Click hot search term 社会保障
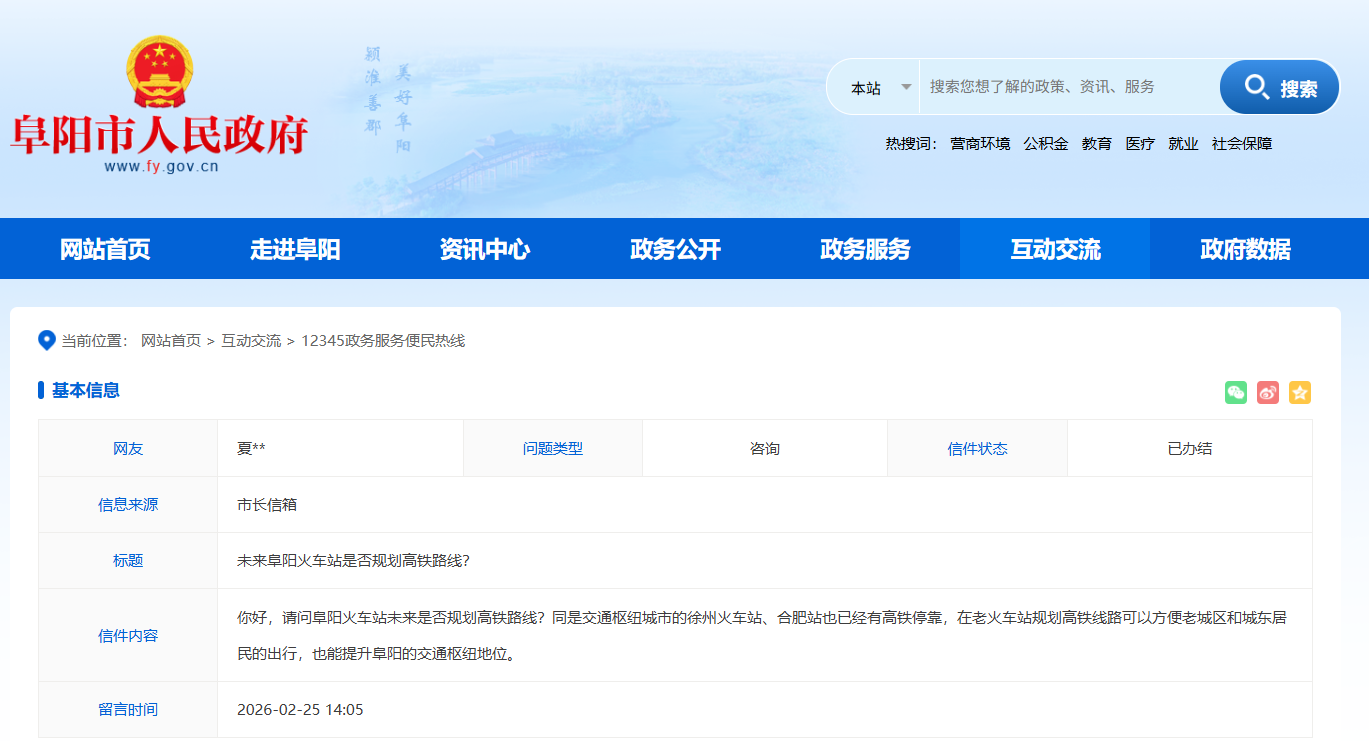 pos(1242,144)
